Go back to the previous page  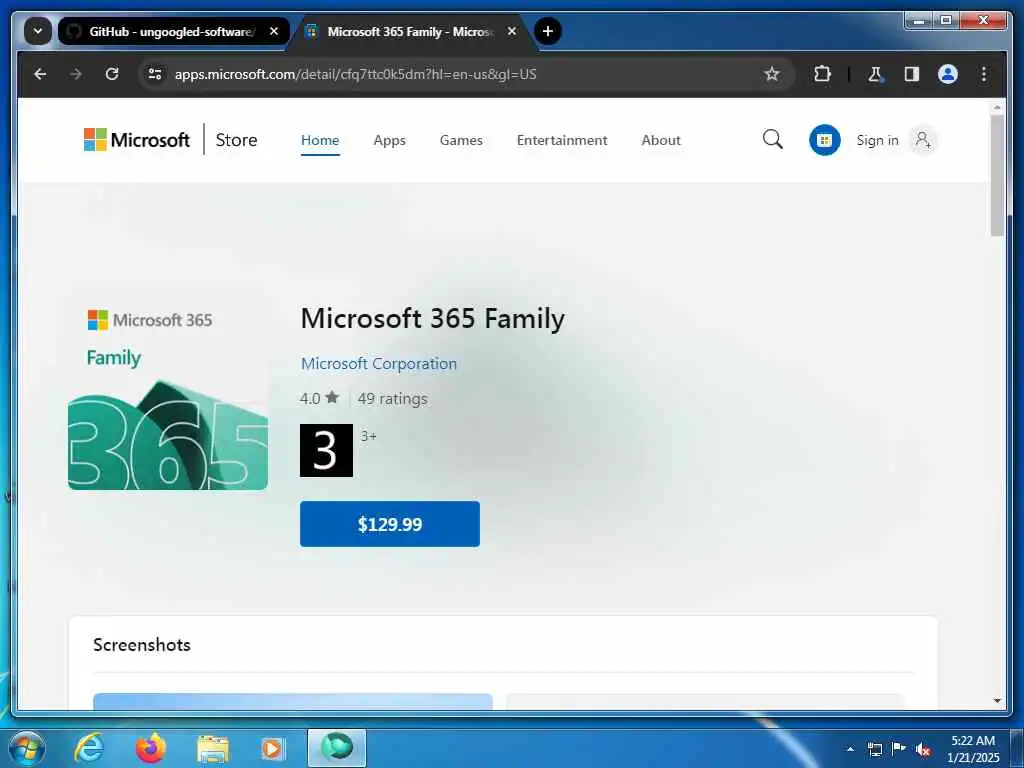[40, 74]
